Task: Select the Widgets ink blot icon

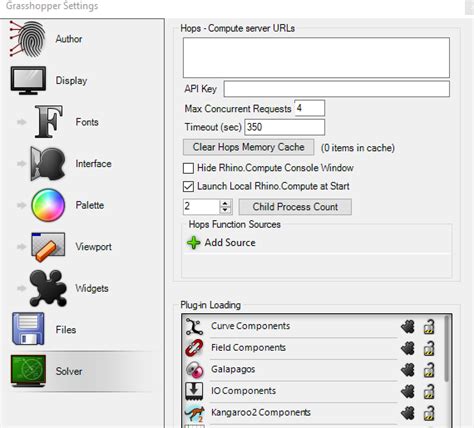Action: 48,288
